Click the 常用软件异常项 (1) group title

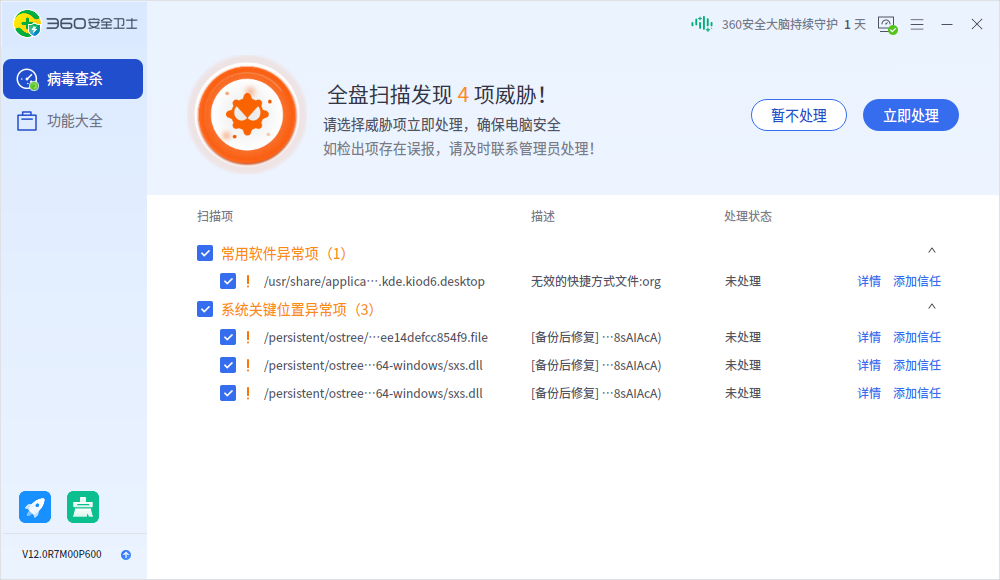coord(283,254)
